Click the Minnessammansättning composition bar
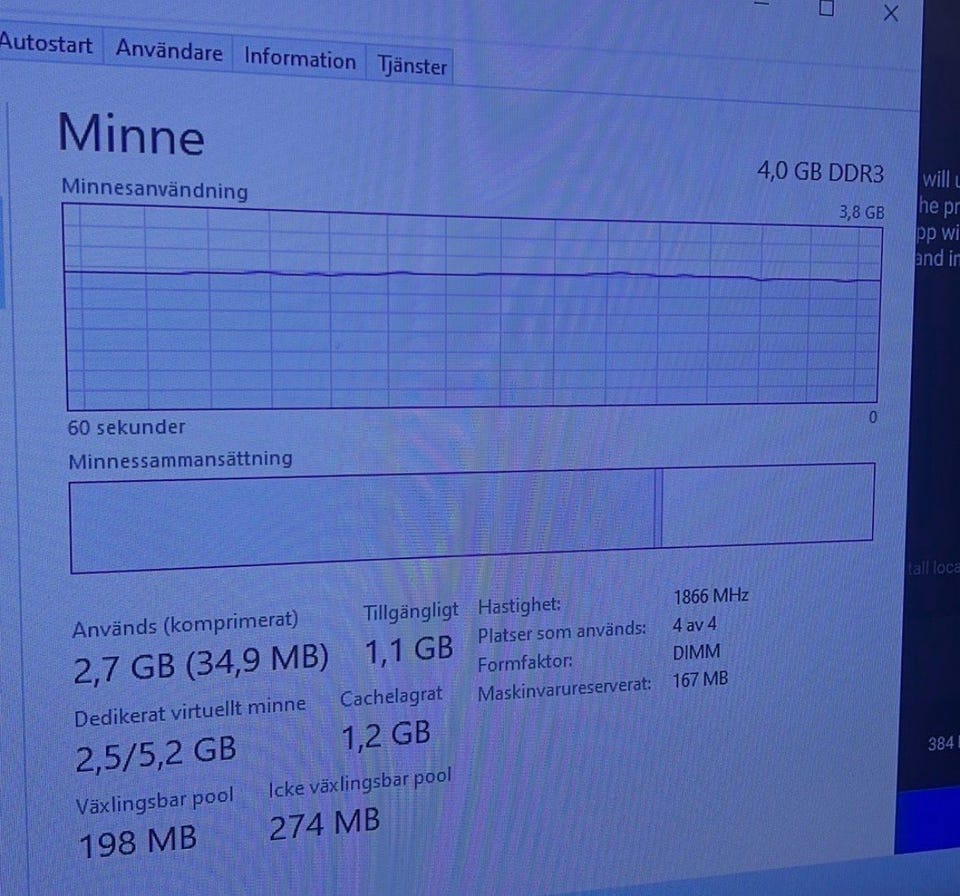The width and height of the screenshot is (960, 896). point(472,518)
